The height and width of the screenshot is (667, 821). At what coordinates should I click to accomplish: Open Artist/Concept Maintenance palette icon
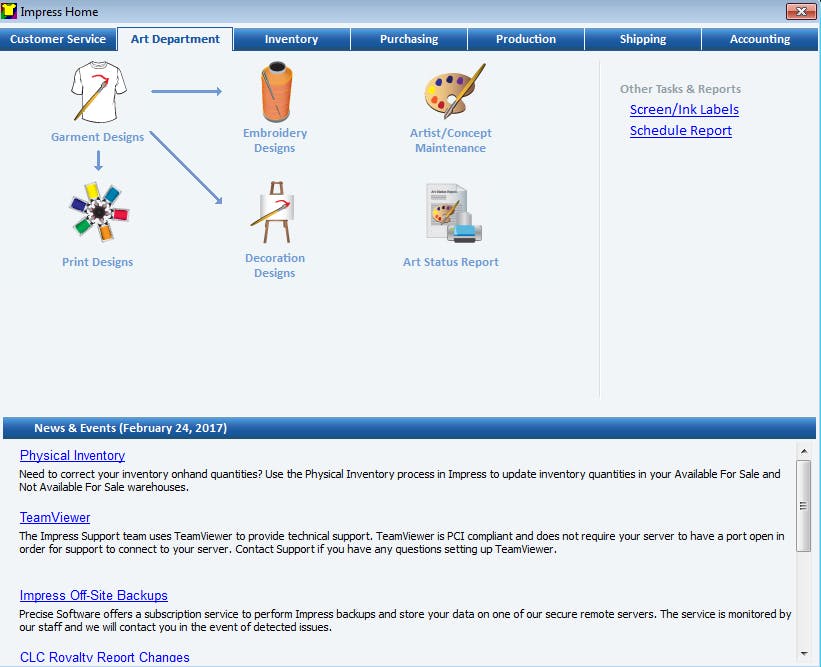[x=454, y=91]
